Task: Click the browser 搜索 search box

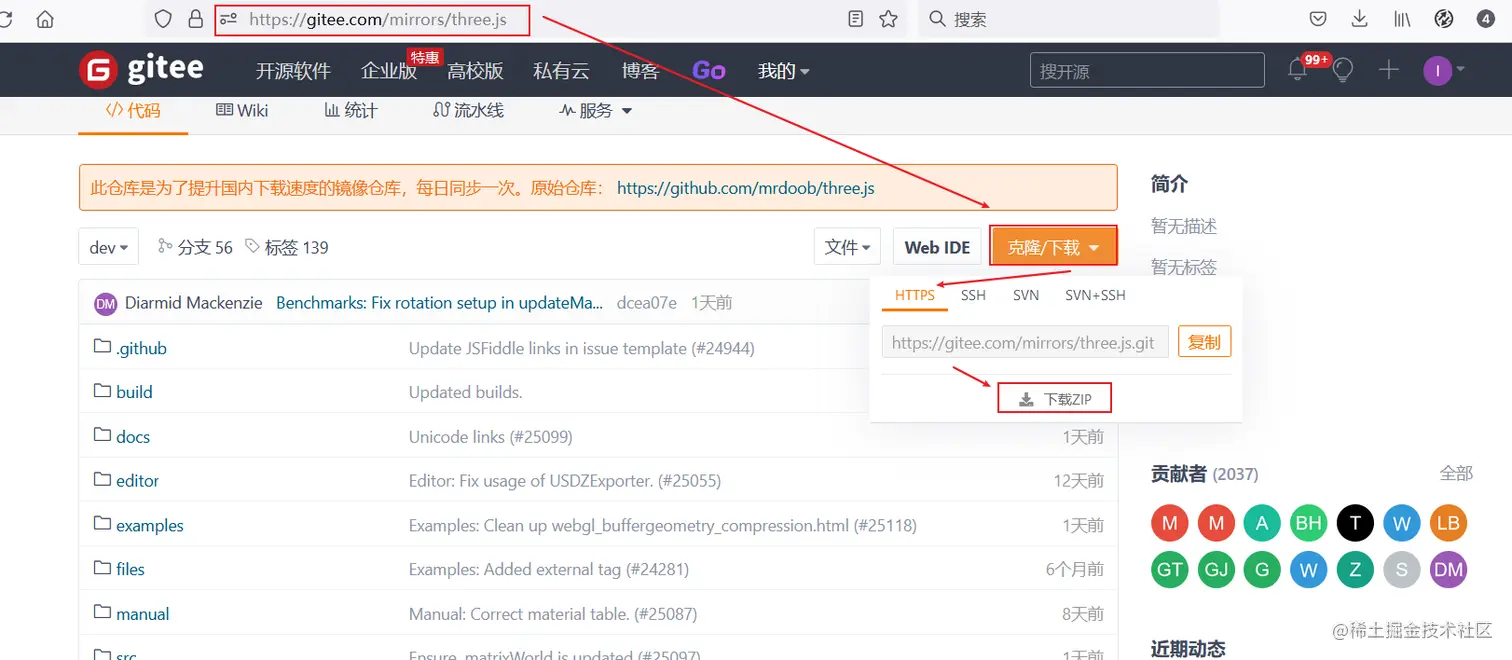Action: (1068, 19)
